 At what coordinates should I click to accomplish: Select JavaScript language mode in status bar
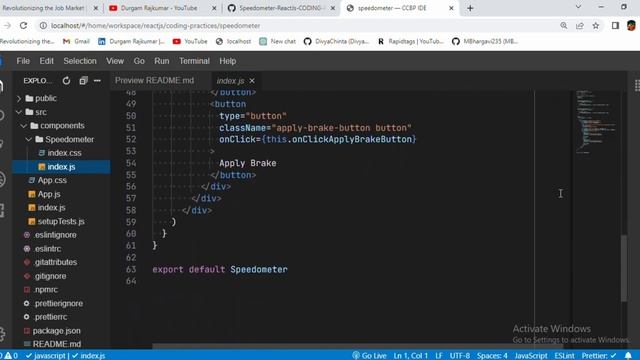[x=531, y=356]
